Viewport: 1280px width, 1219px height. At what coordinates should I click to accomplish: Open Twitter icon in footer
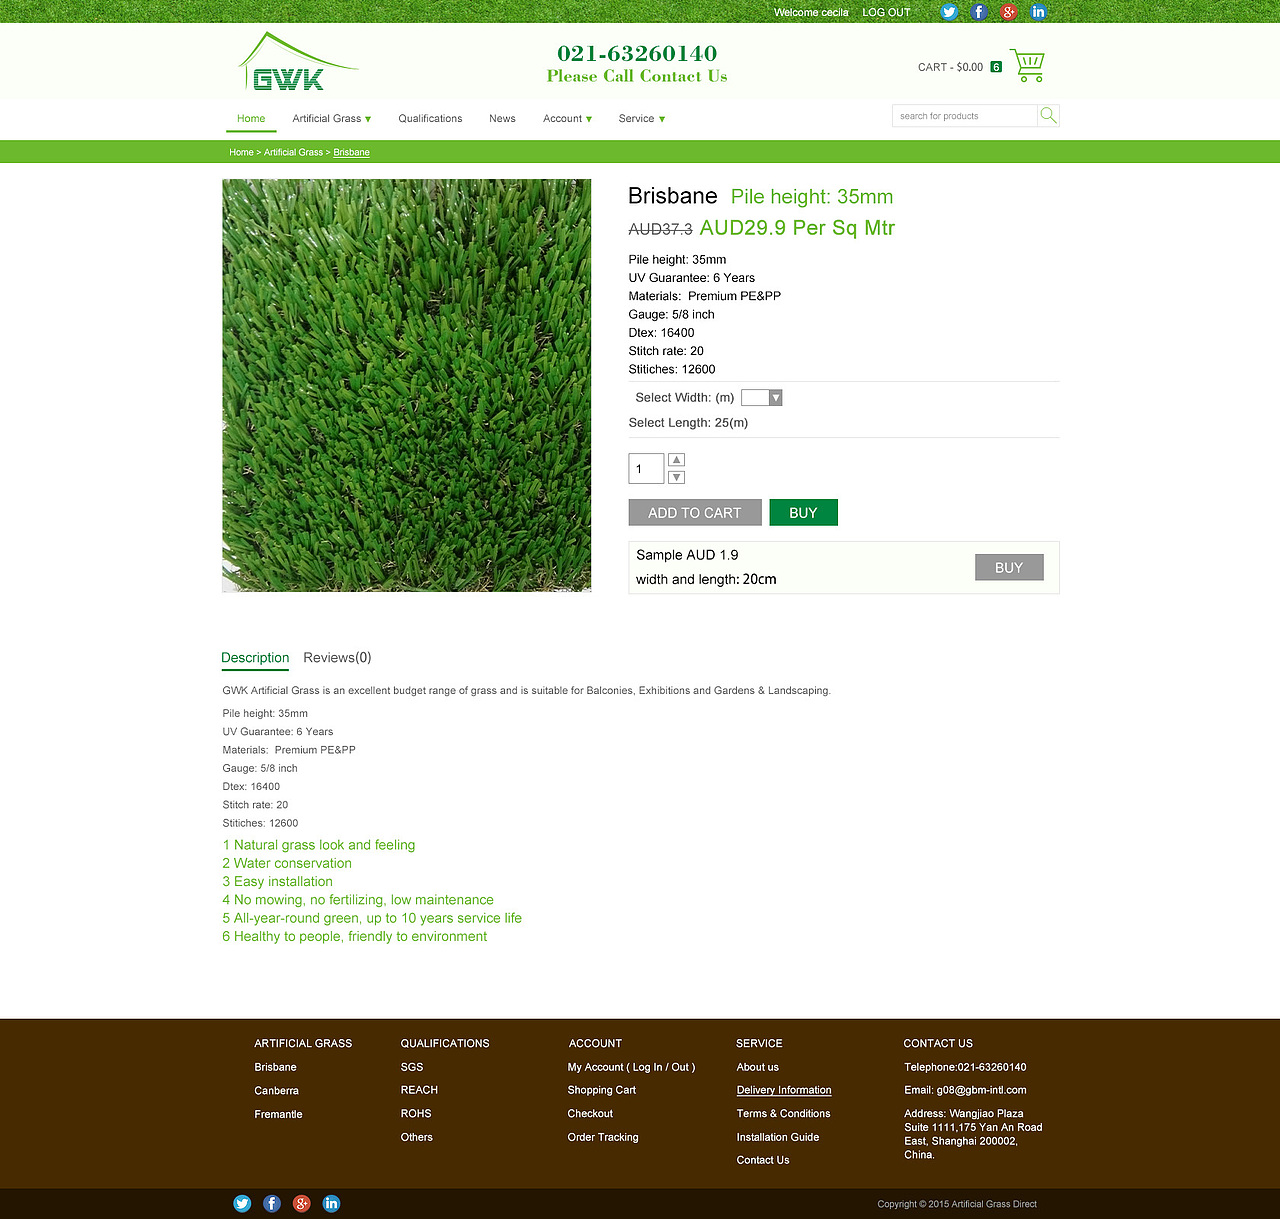click(x=242, y=1203)
